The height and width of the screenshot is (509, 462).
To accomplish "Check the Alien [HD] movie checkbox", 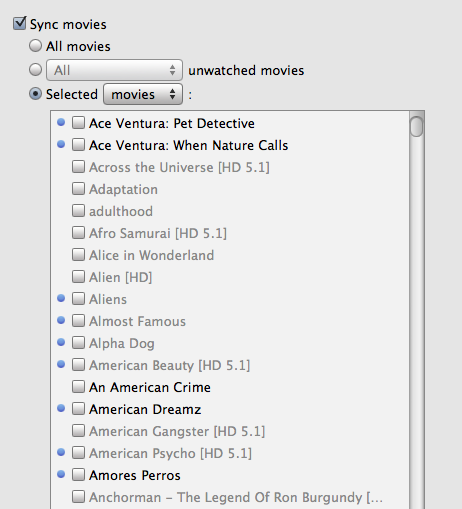I will coord(78,277).
